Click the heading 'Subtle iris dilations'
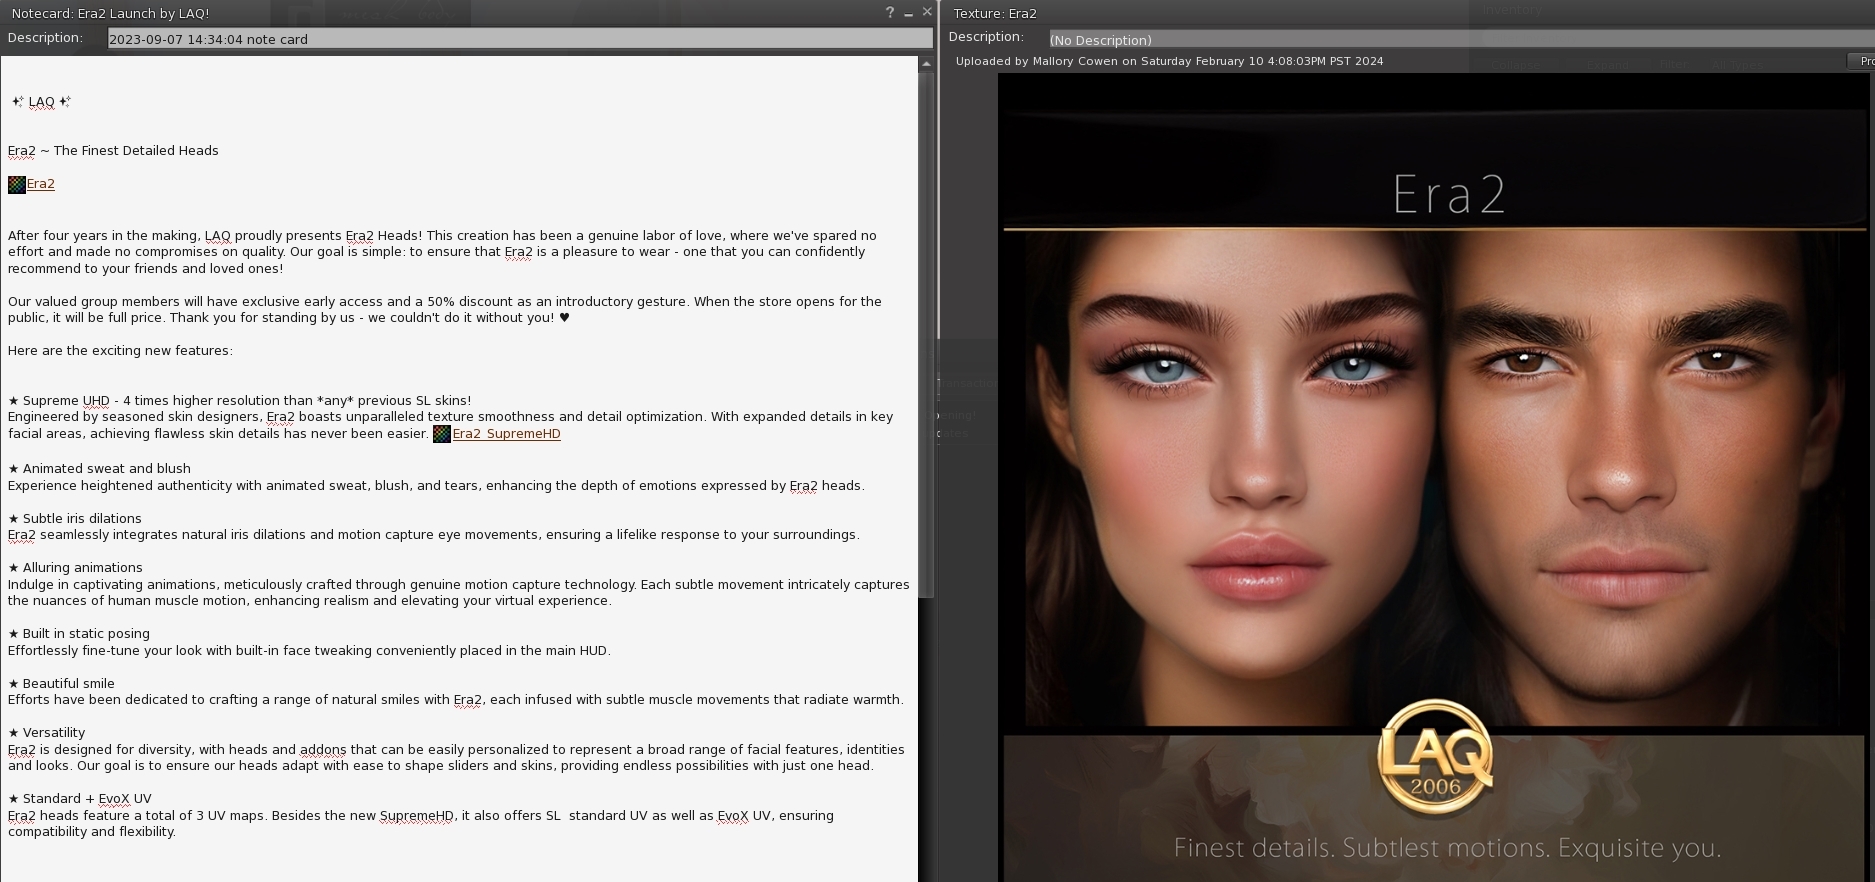The width and height of the screenshot is (1875, 882). (75, 519)
